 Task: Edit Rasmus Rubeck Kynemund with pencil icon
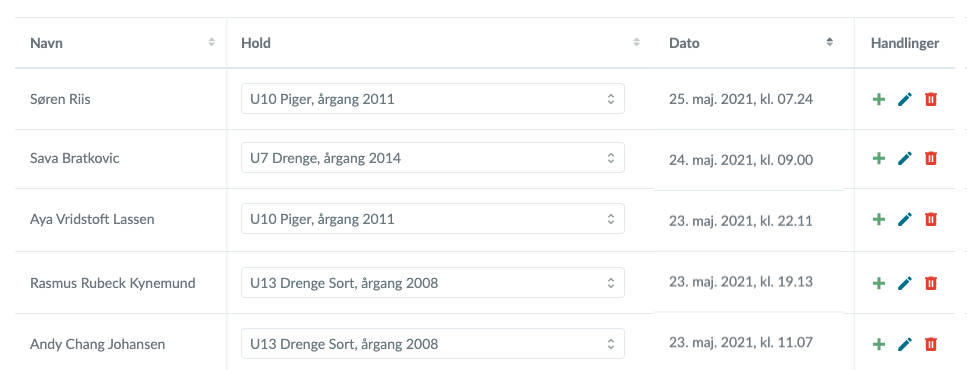[905, 283]
